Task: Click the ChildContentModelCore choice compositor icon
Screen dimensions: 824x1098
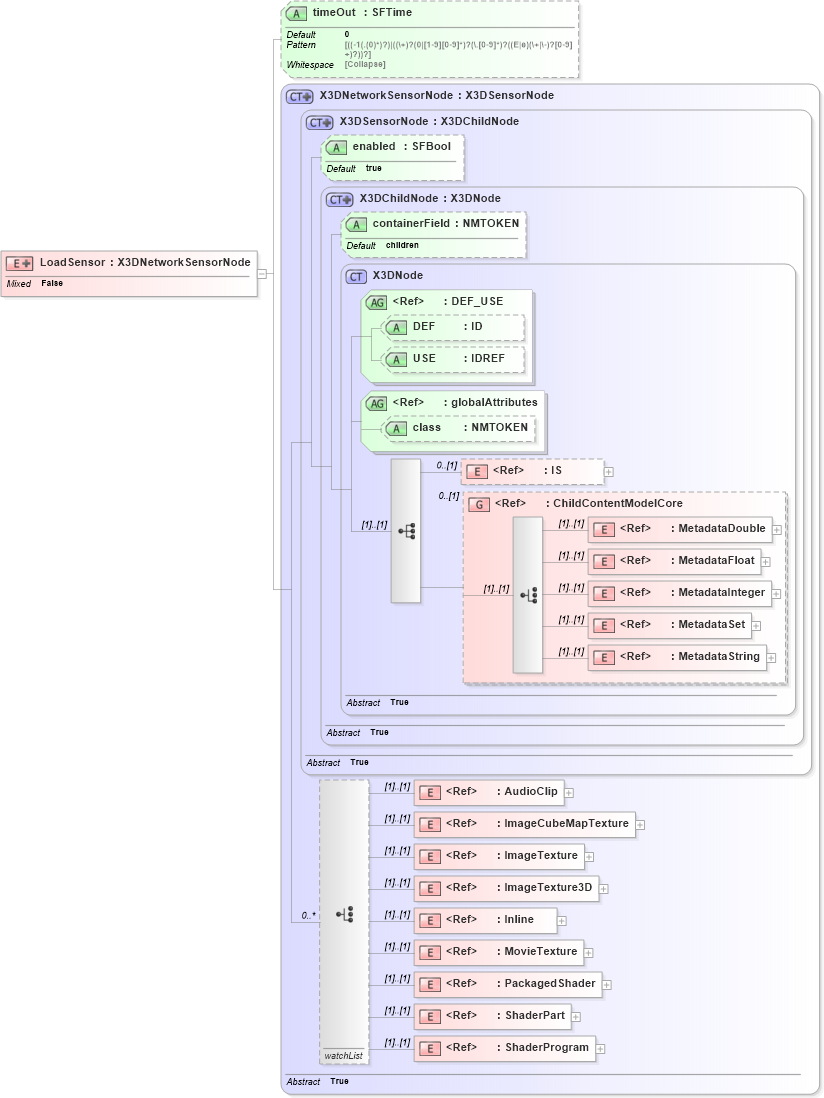Action: [x=528, y=595]
